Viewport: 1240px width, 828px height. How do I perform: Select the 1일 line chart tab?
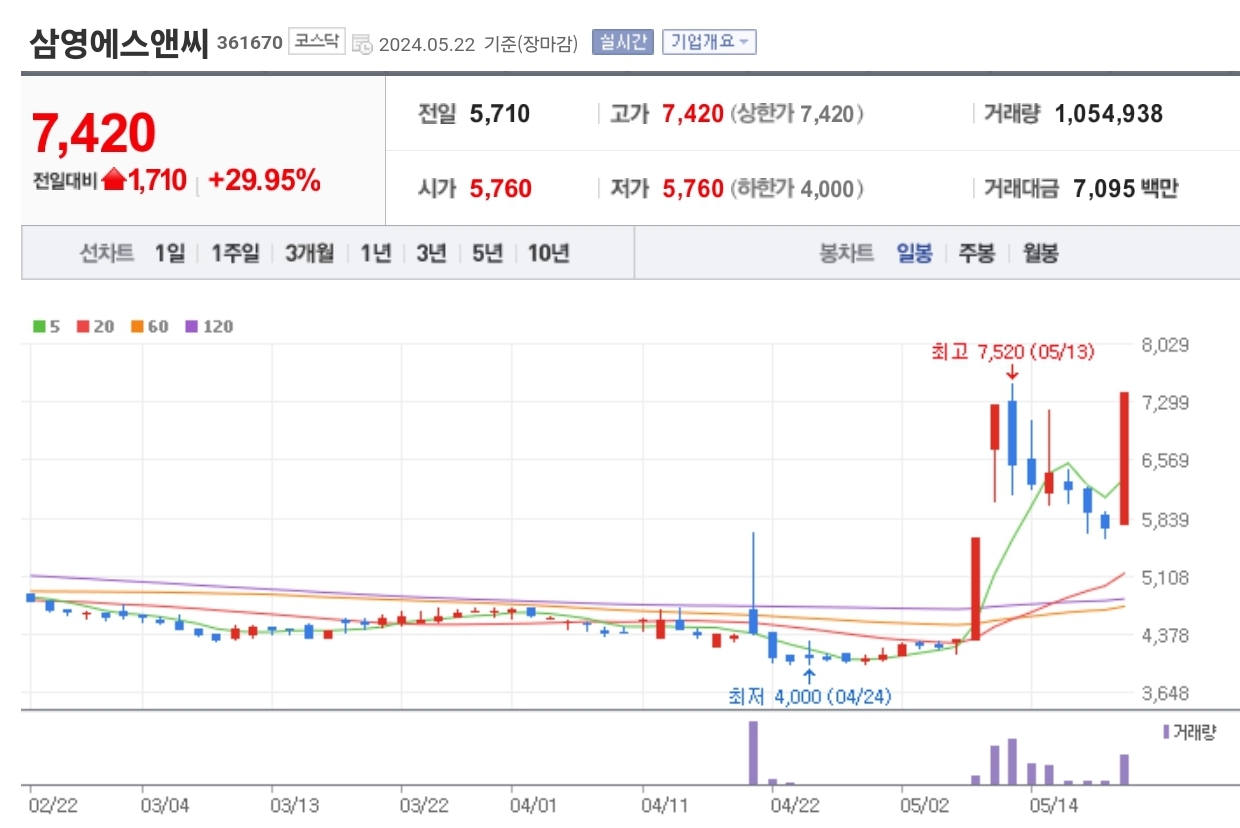(169, 254)
